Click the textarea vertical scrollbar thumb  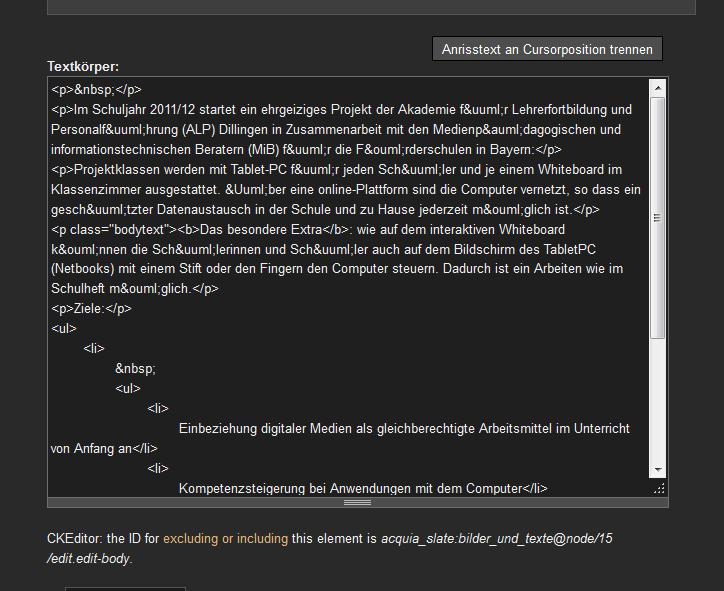658,217
